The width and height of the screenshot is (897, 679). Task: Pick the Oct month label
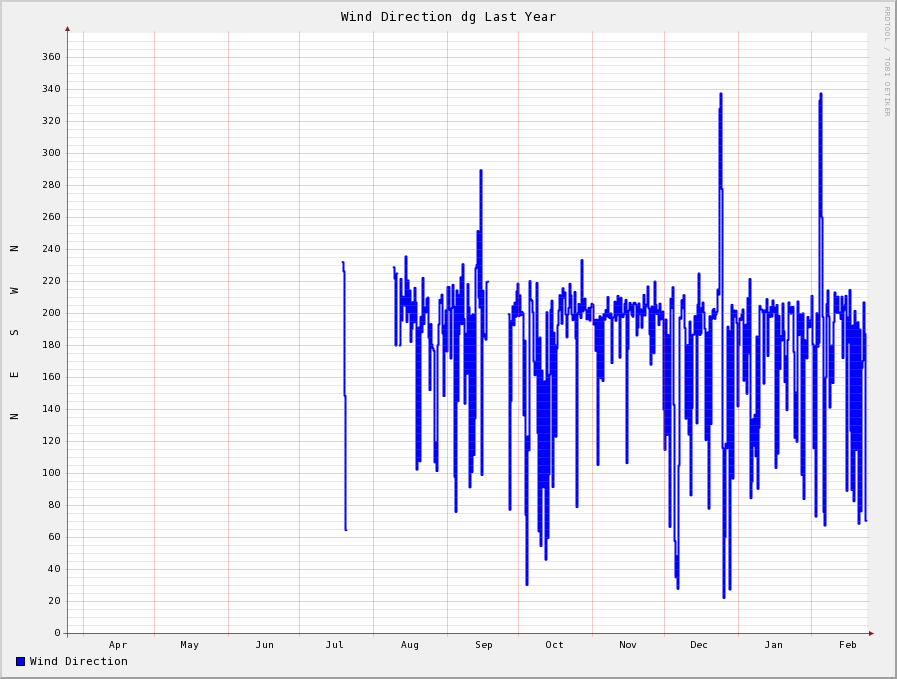[555, 645]
